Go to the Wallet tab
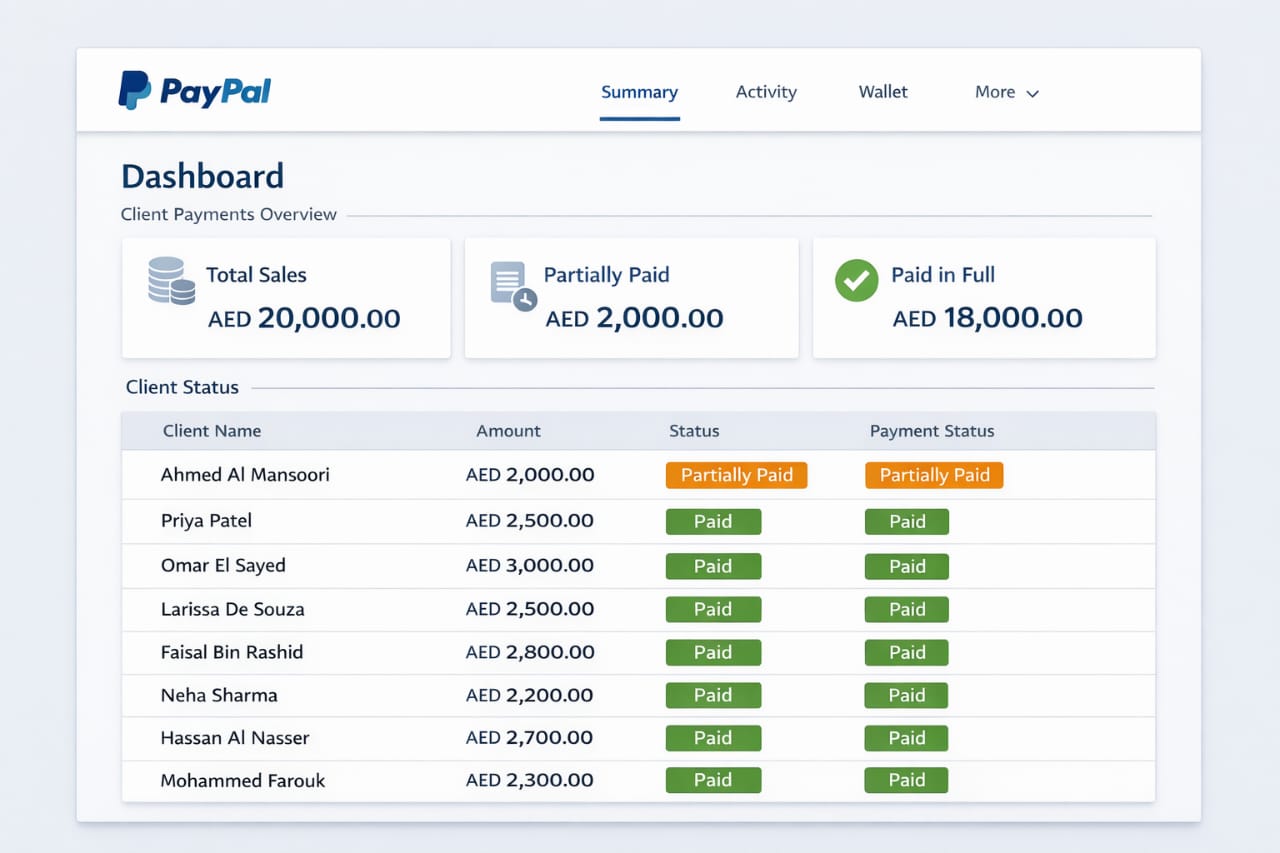The height and width of the screenshot is (853, 1280). 883,92
